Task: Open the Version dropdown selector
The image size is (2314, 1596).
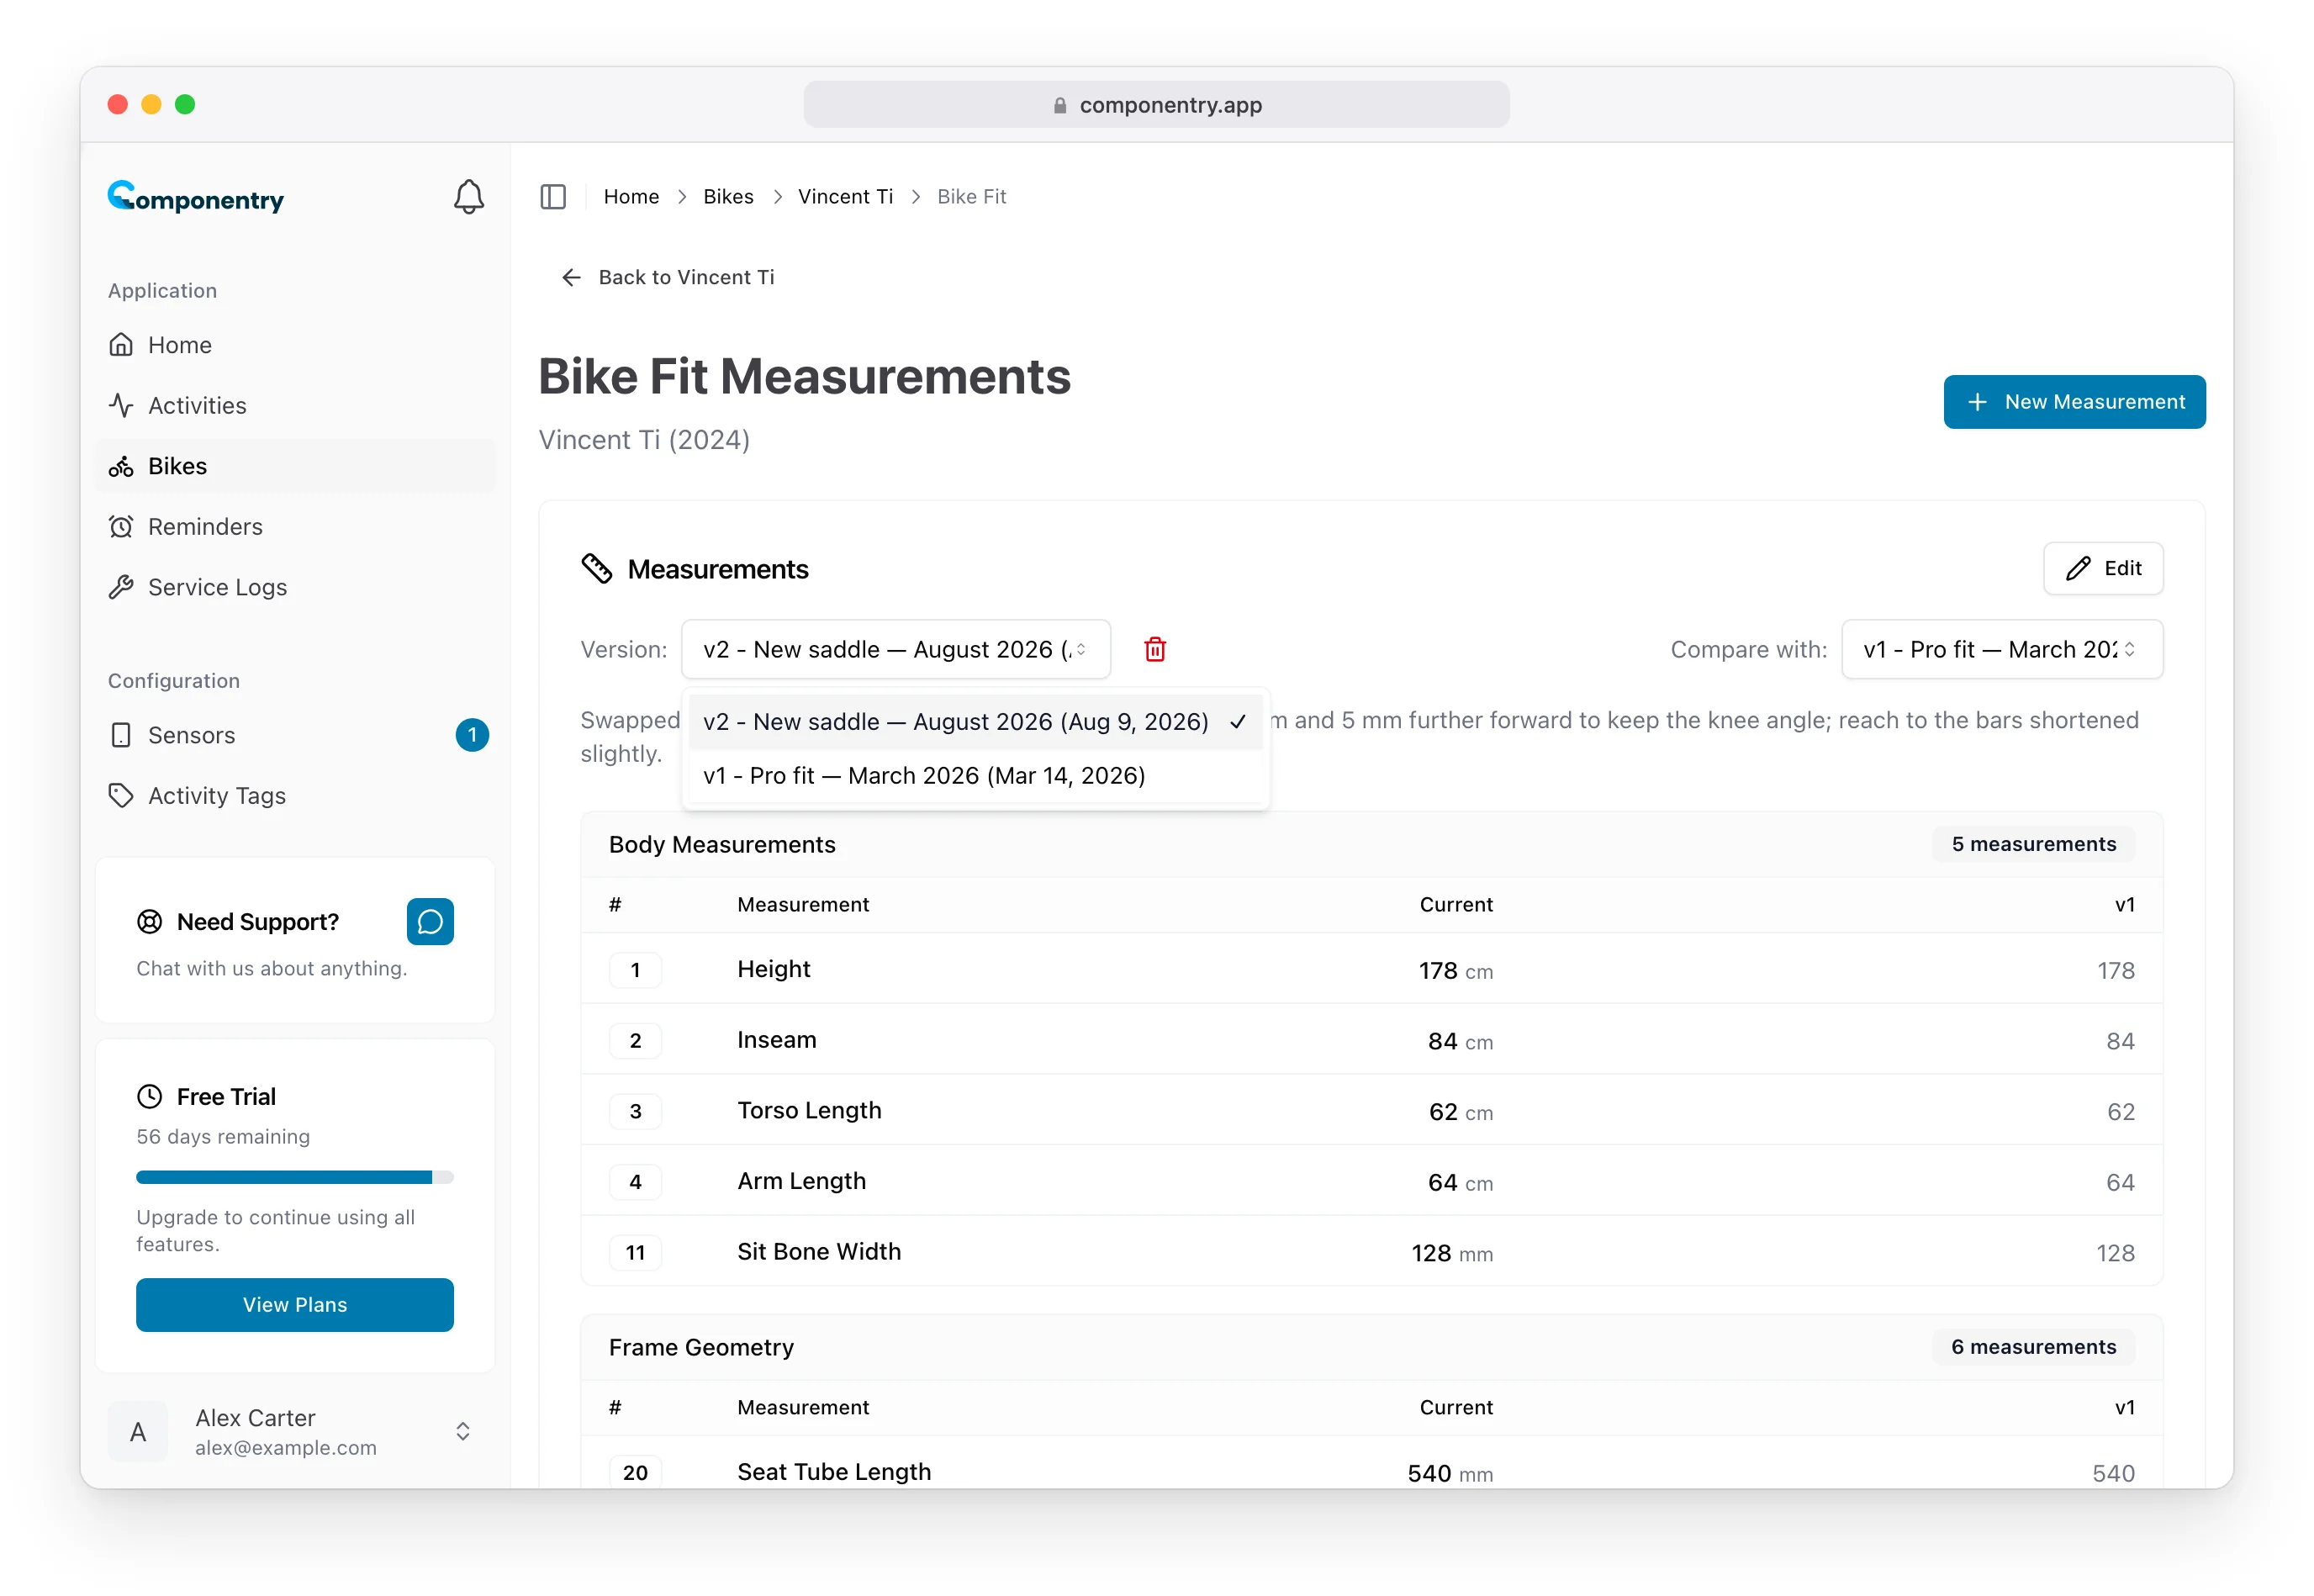Action: pos(895,649)
